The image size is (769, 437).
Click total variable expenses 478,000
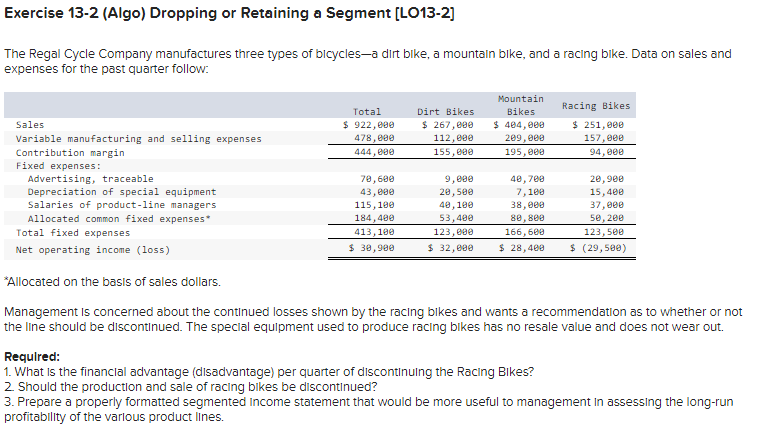pyautogui.click(x=374, y=138)
